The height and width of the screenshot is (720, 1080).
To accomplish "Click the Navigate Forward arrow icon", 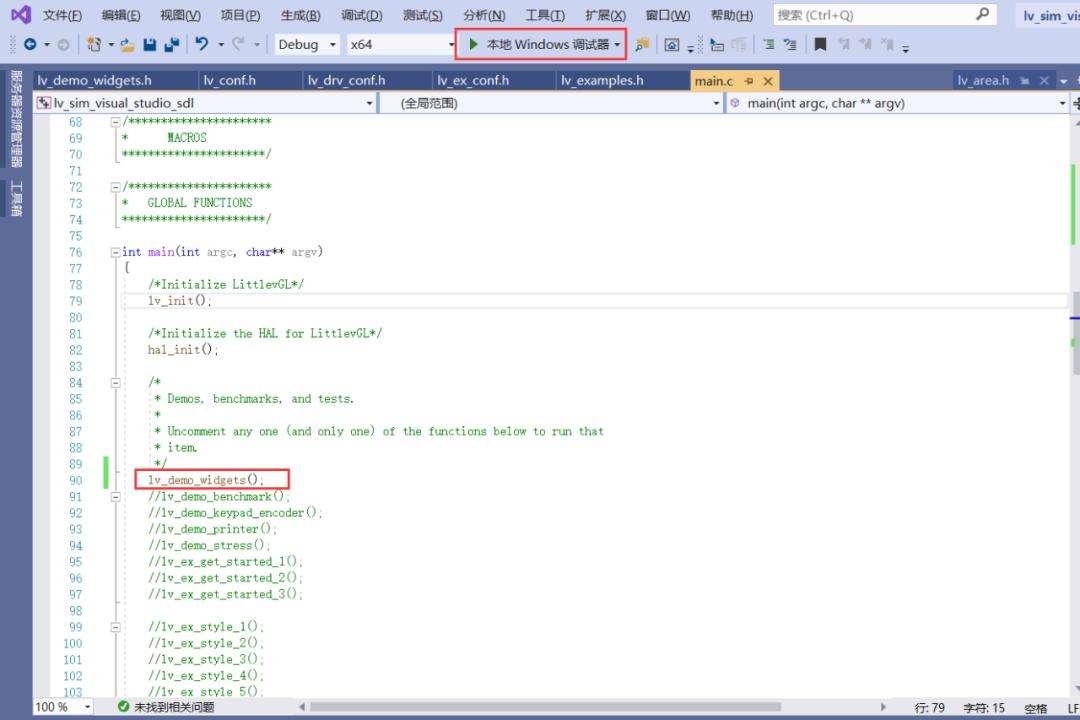I will 63,44.
